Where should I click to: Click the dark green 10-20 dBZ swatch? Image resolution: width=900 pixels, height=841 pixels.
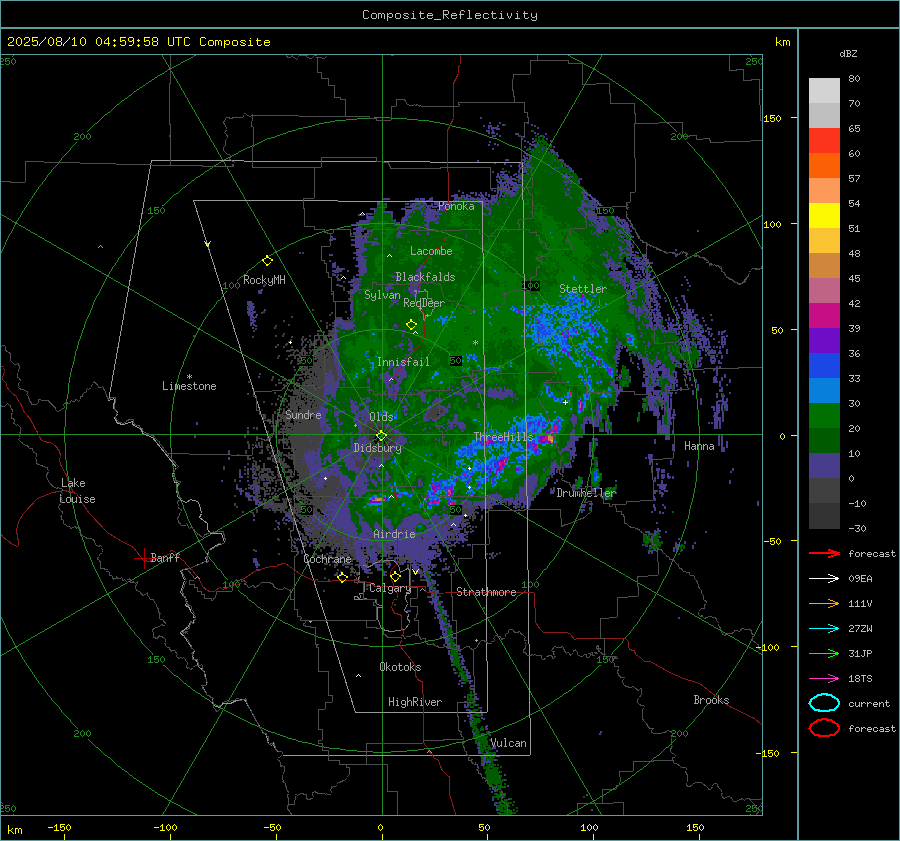[x=824, y=441]
